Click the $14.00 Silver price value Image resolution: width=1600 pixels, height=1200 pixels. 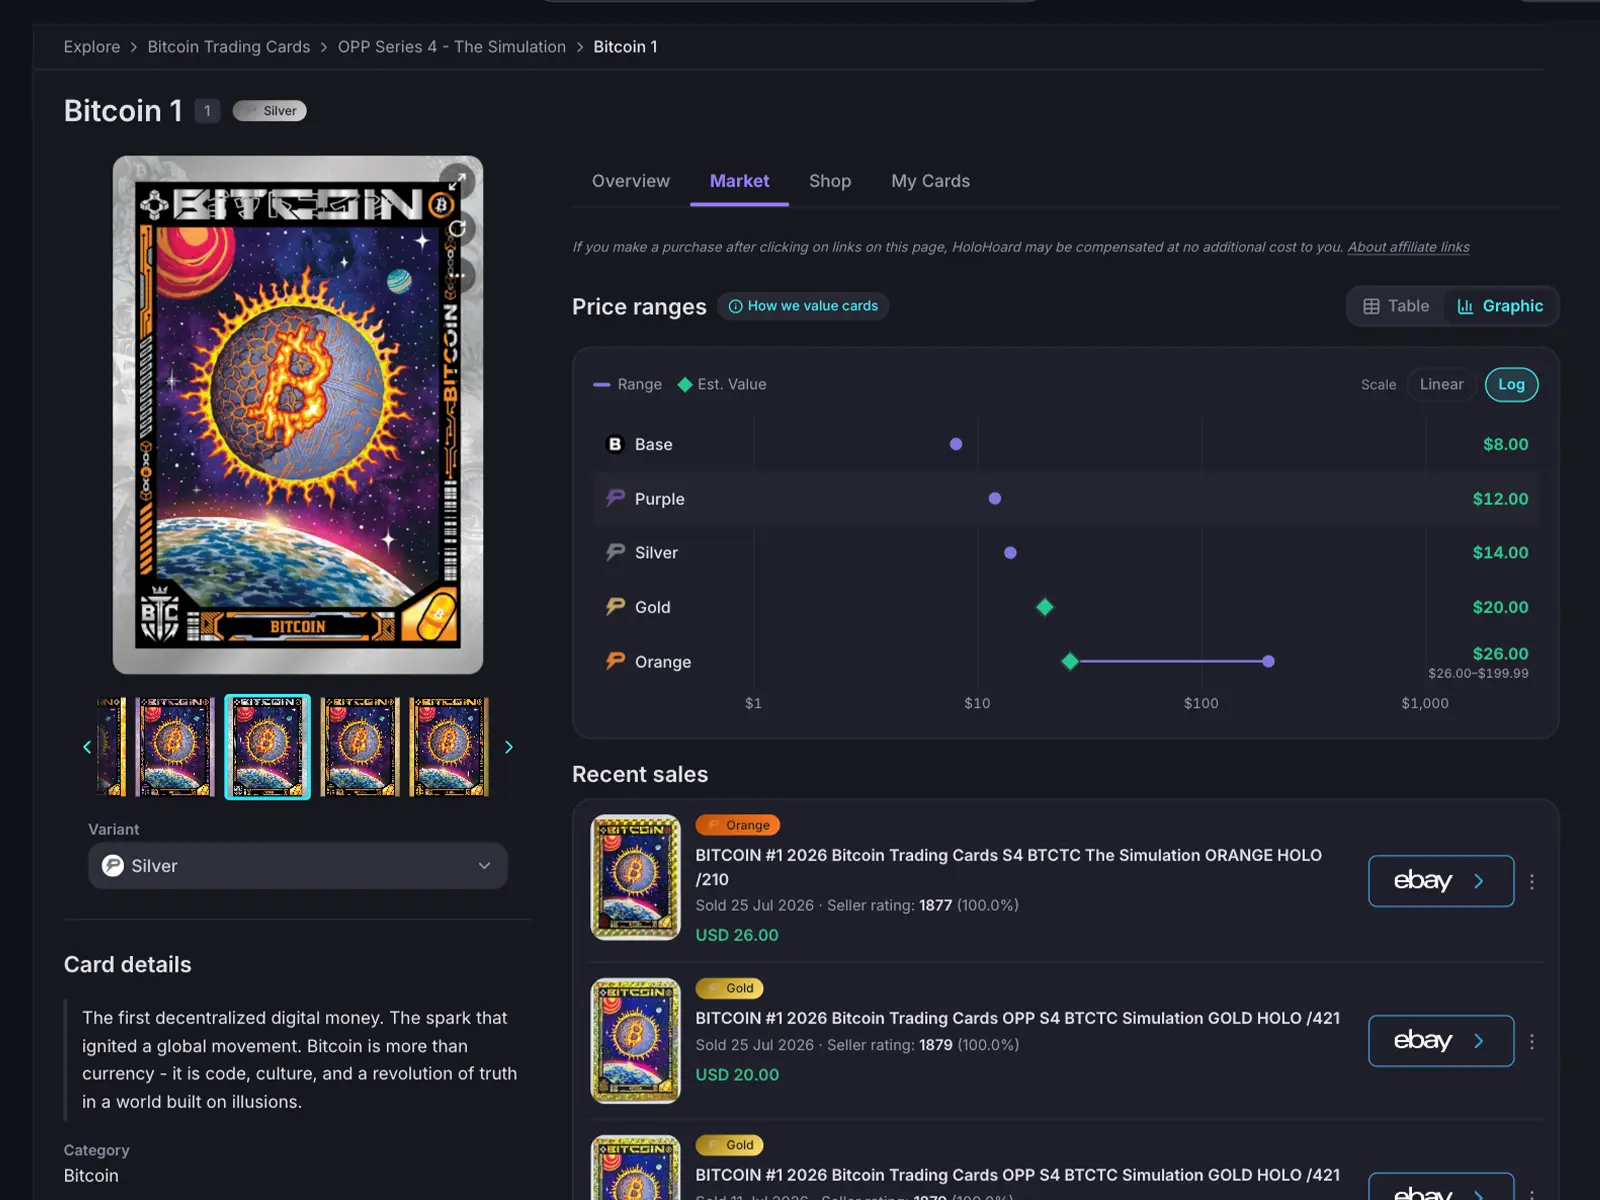[x=1500, y=552]
